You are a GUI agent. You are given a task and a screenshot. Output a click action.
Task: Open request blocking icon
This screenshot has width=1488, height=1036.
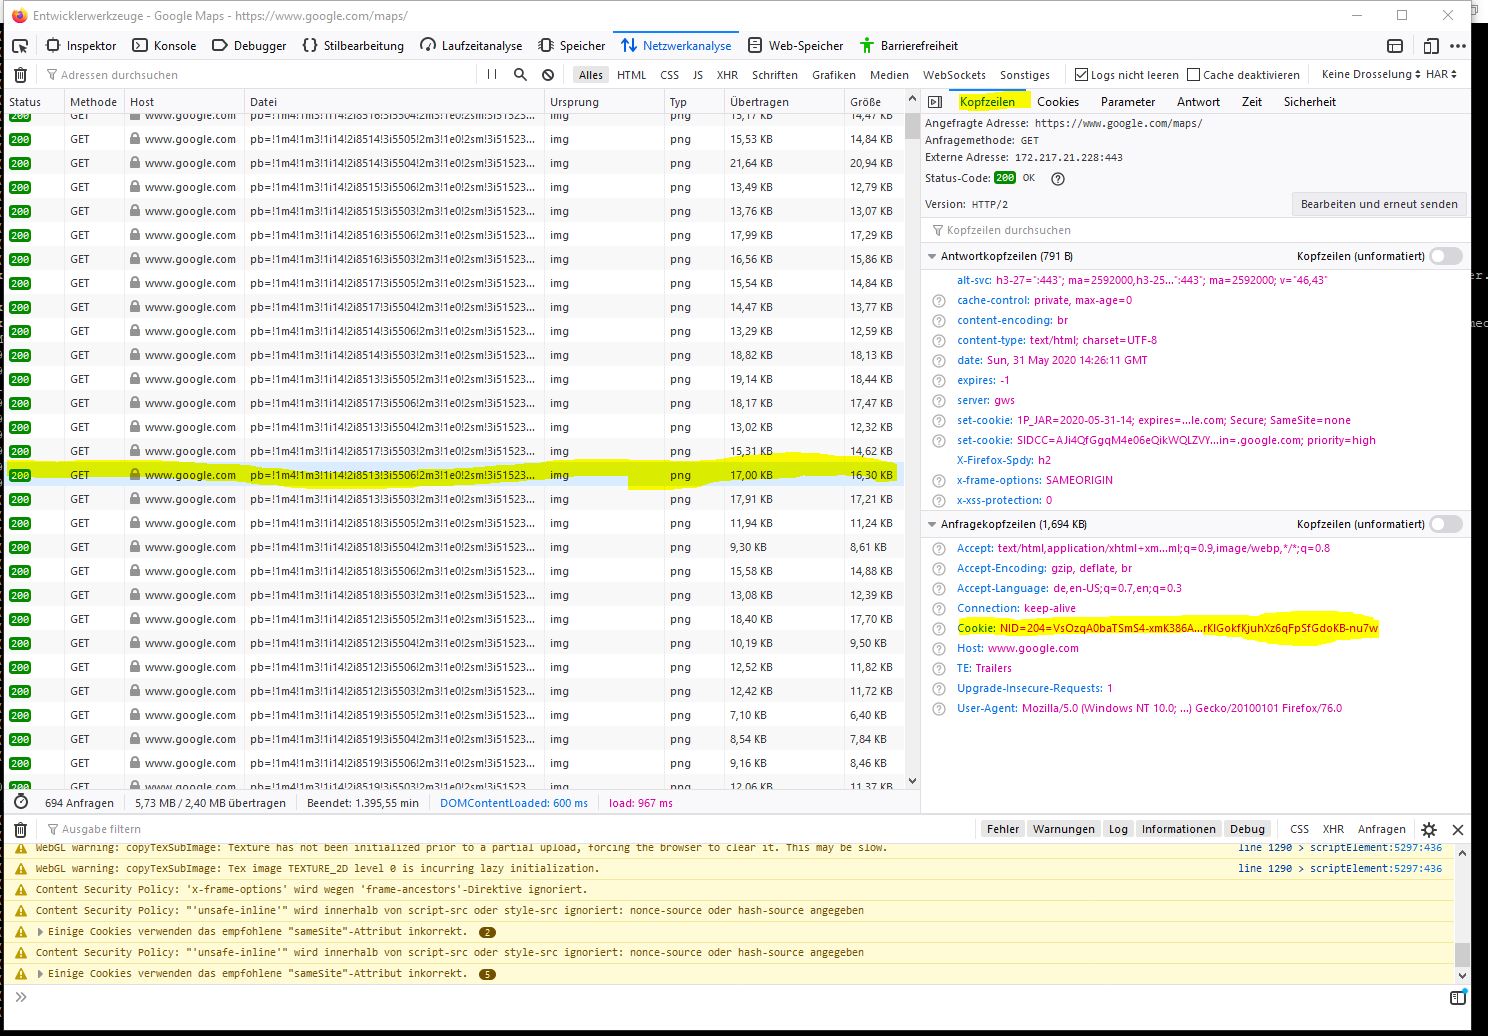pyautogui.click(x=548, y=75)
